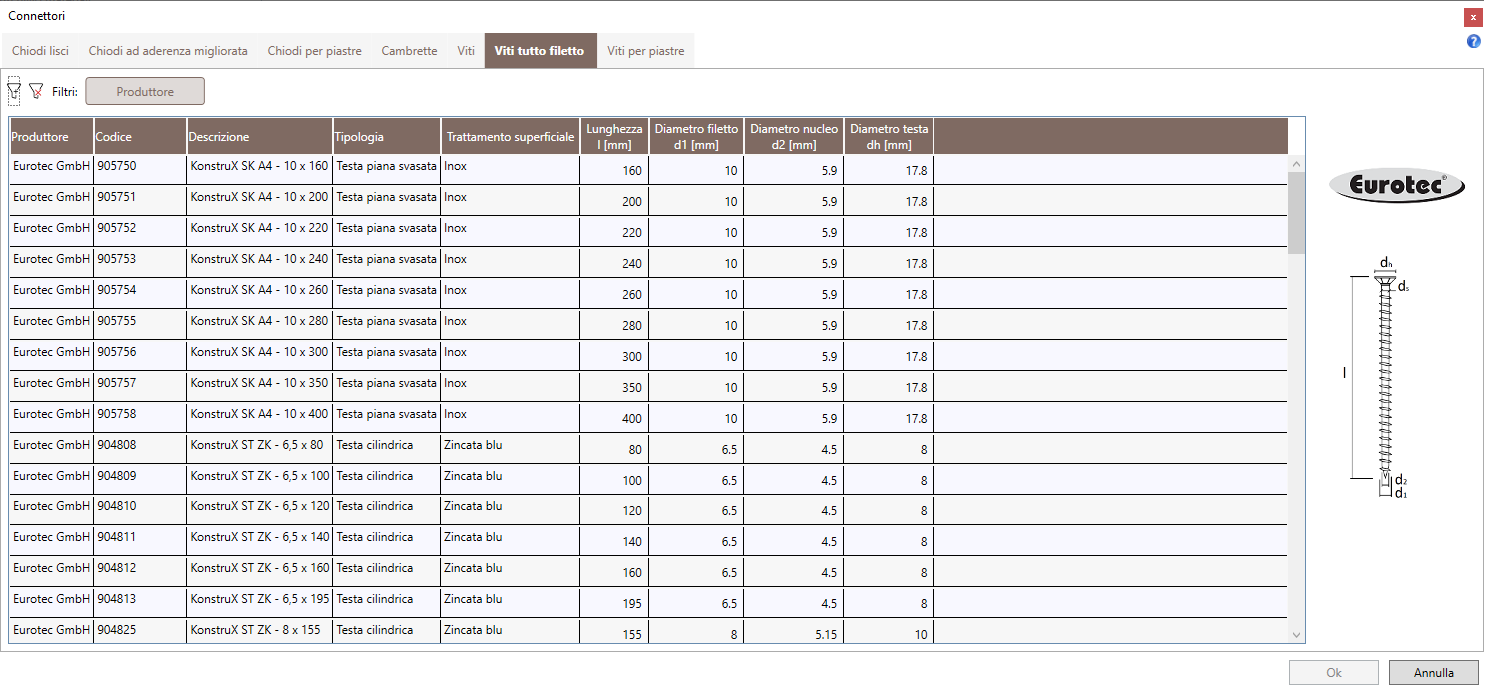This screenshot has width=1485, height=693.
Task: Select row with code 905750
Action: tap(648, 170)
